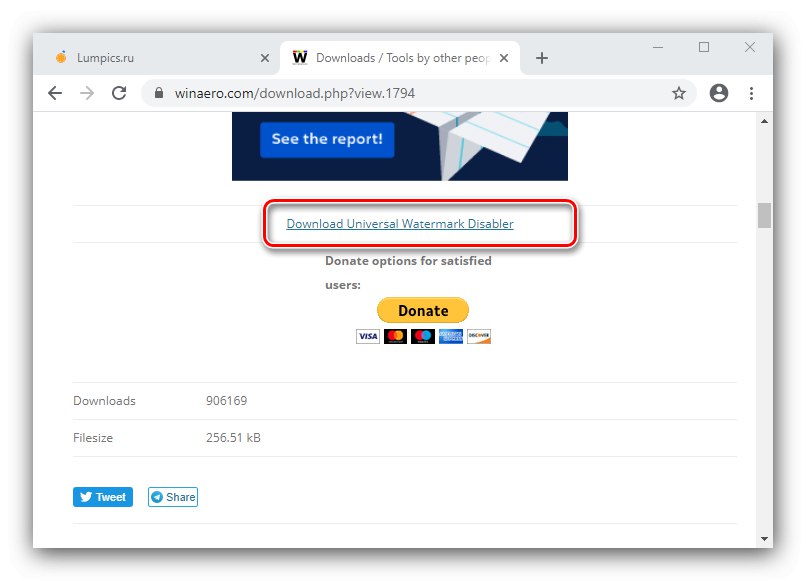This screenshot has height=581, width=806.
Task: Close the Lumpics.ru tab
Action: click(265, 58)
